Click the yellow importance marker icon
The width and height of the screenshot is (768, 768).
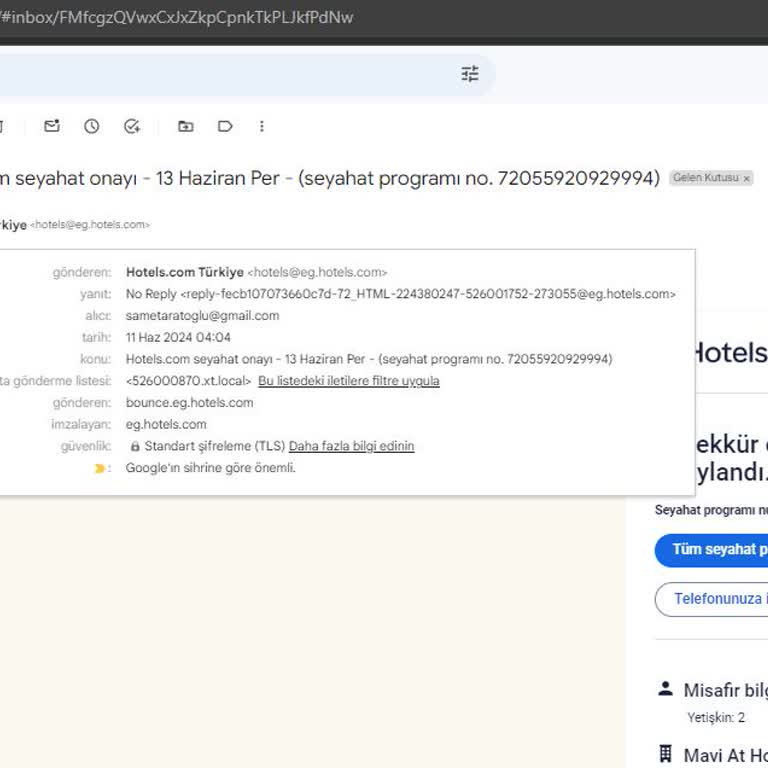(x=100, y=468)
